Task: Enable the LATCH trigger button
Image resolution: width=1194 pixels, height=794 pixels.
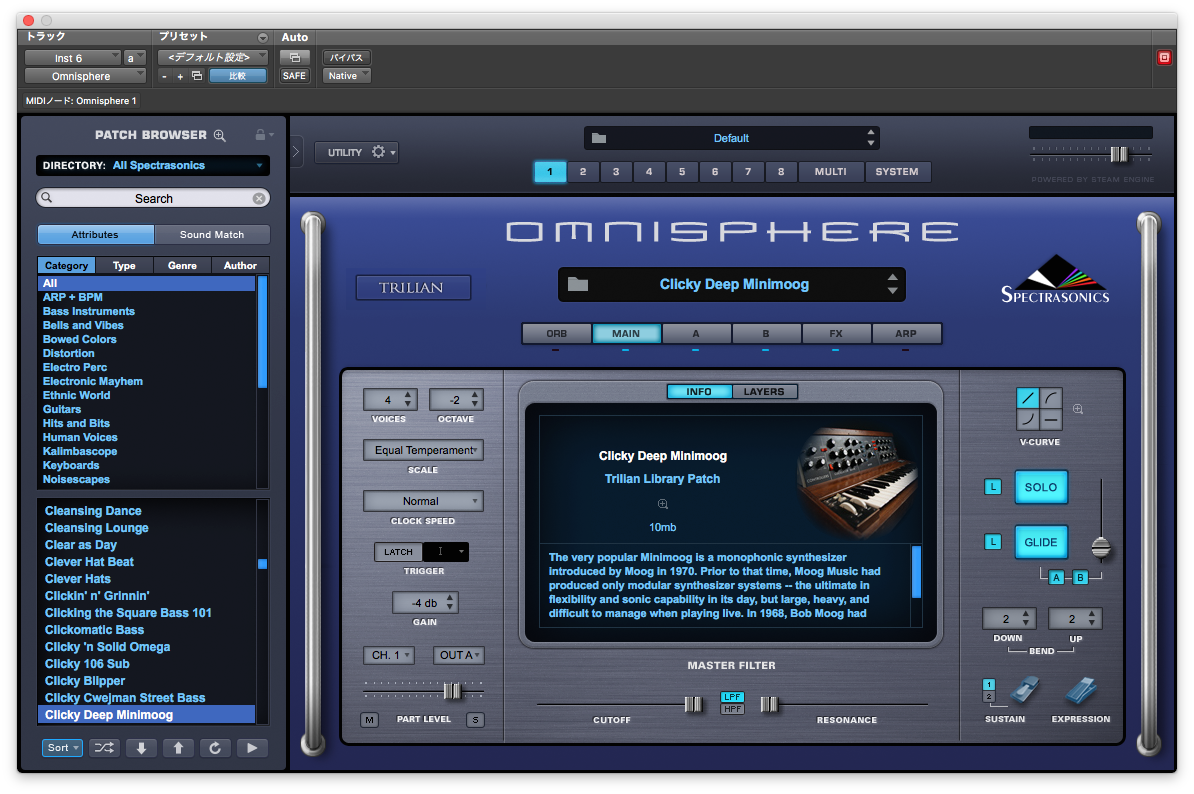Action: click(397, 552)
